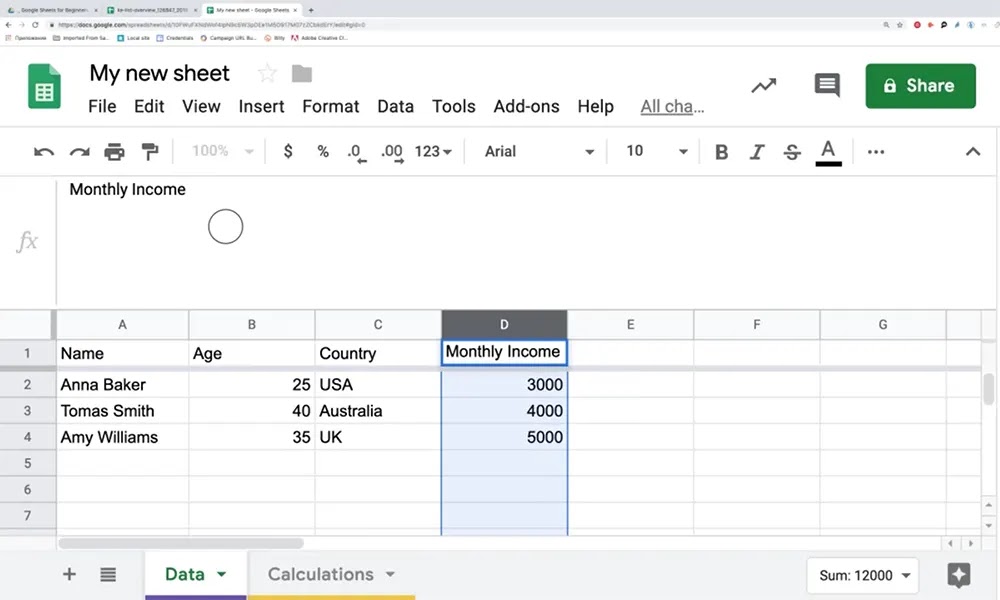Apply percent format icon
This screenshot has height=600, width=1000.
click(x=323, y=151)
